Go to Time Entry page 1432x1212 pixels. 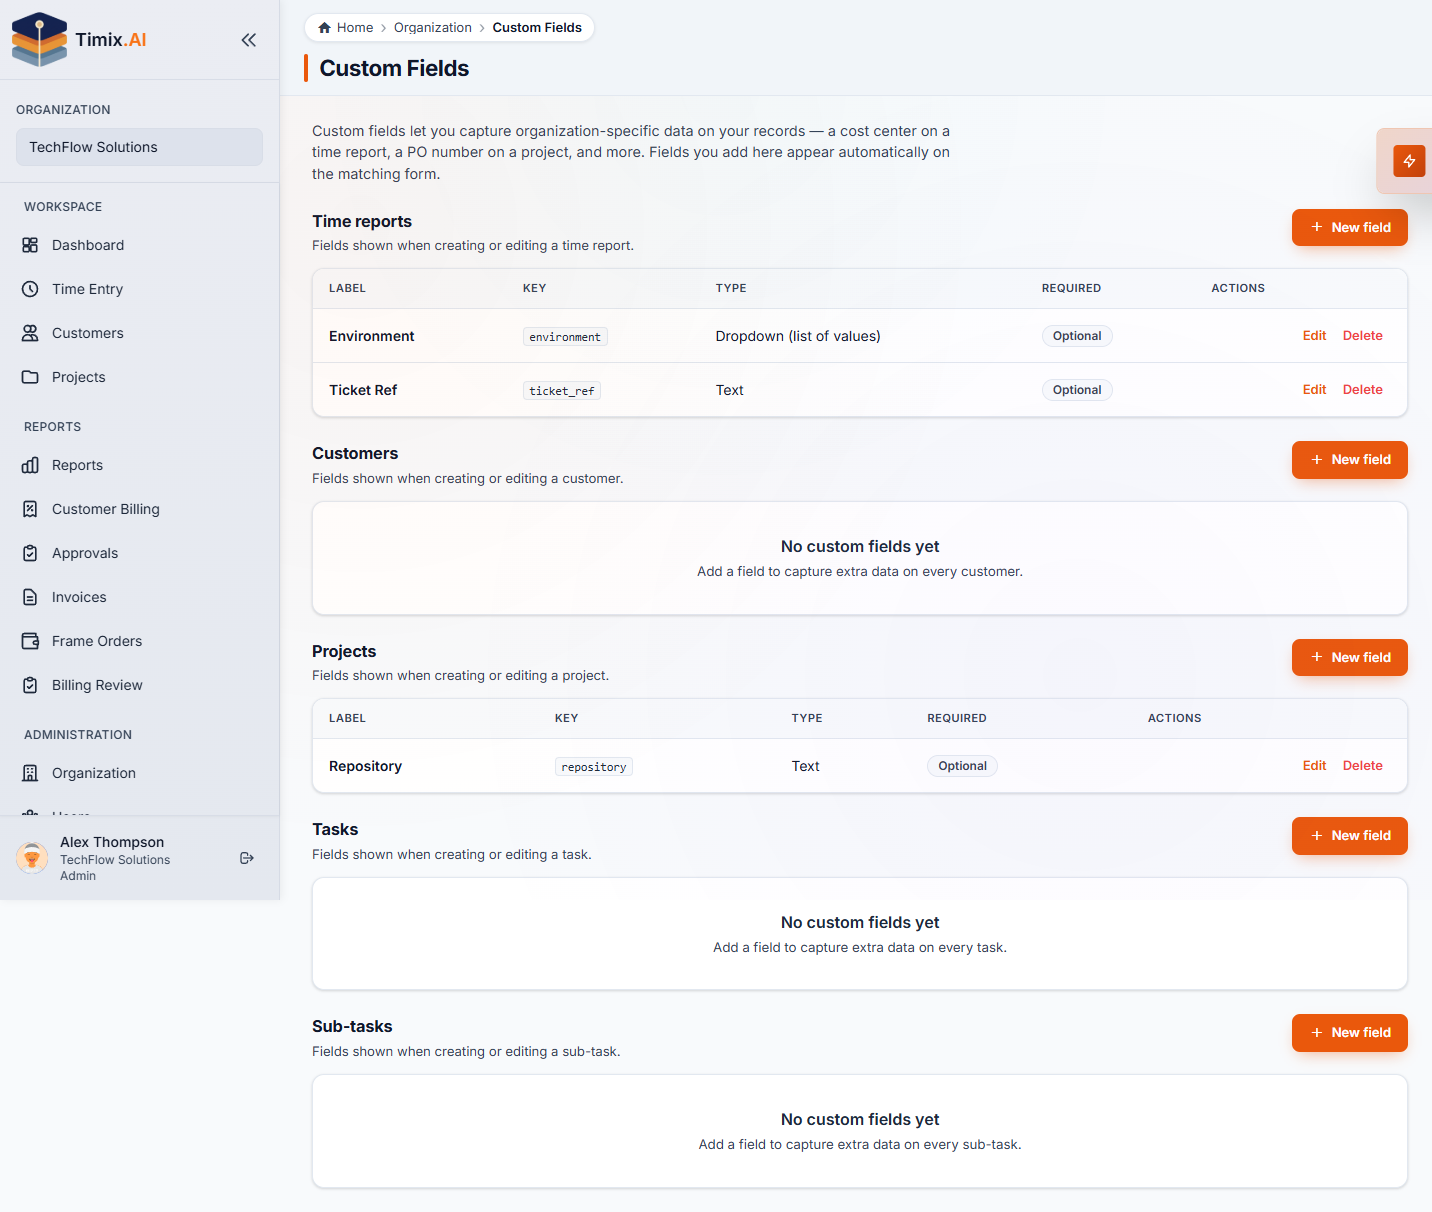click(139, 289)
